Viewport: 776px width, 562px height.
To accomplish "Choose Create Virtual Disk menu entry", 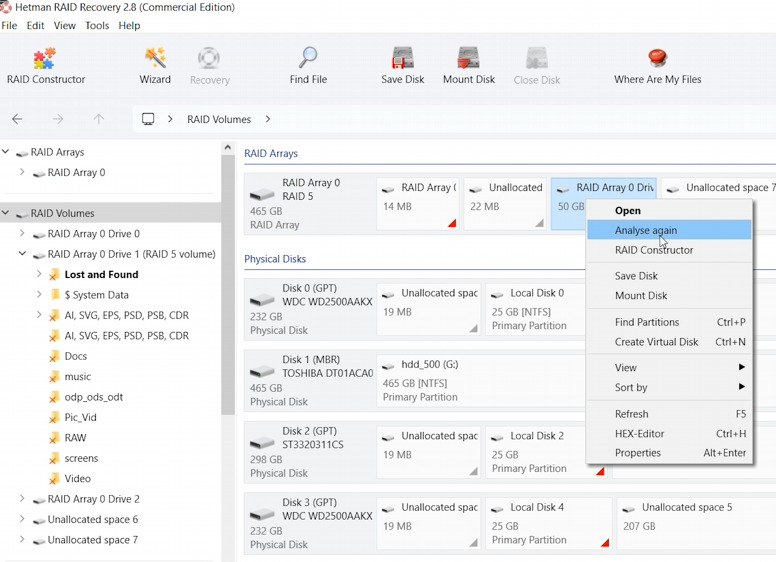I will [x=669, y=342].
